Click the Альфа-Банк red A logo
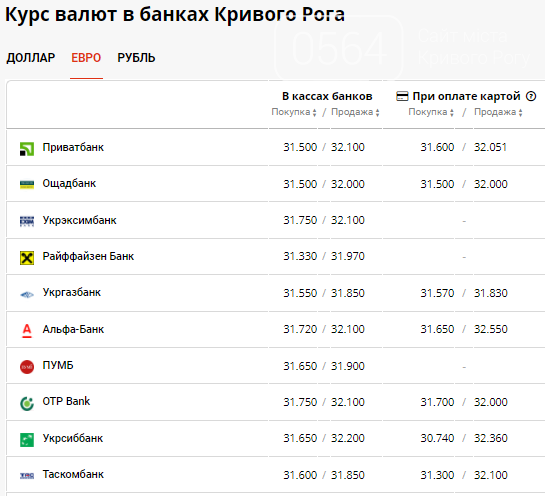 click(27, 331)
